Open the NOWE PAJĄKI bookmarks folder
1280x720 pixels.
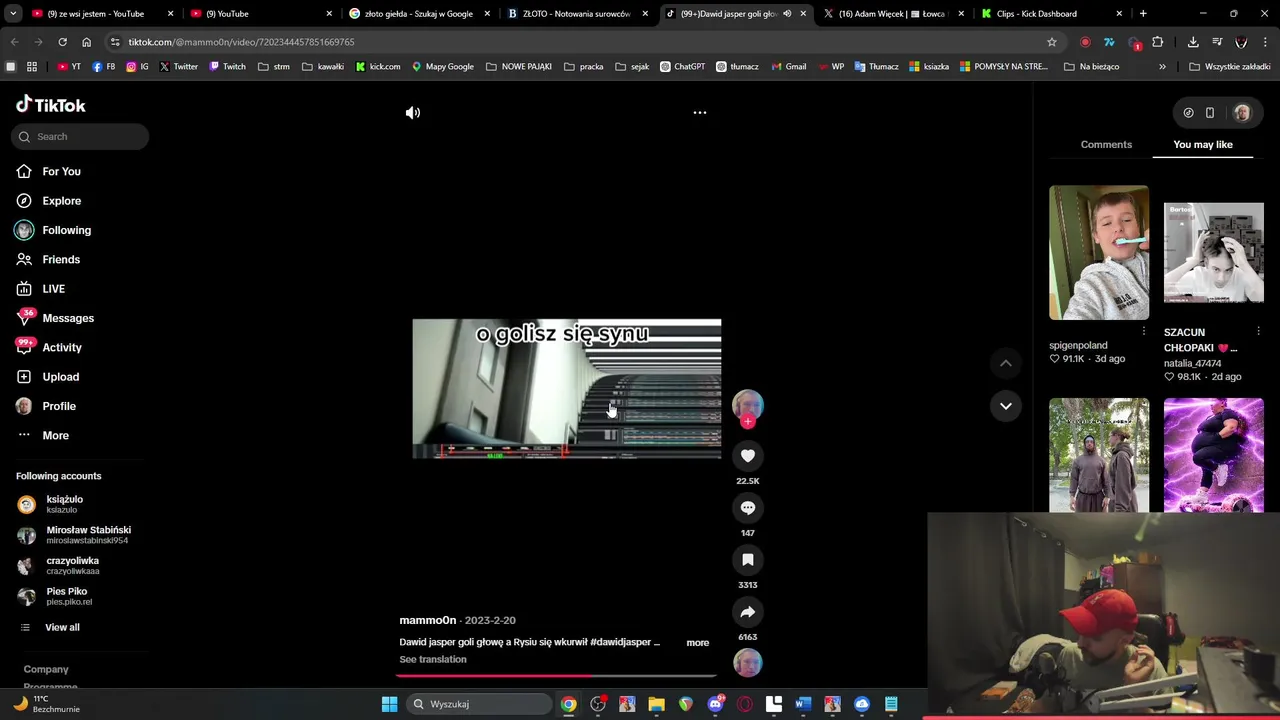(x=518, y=67)
